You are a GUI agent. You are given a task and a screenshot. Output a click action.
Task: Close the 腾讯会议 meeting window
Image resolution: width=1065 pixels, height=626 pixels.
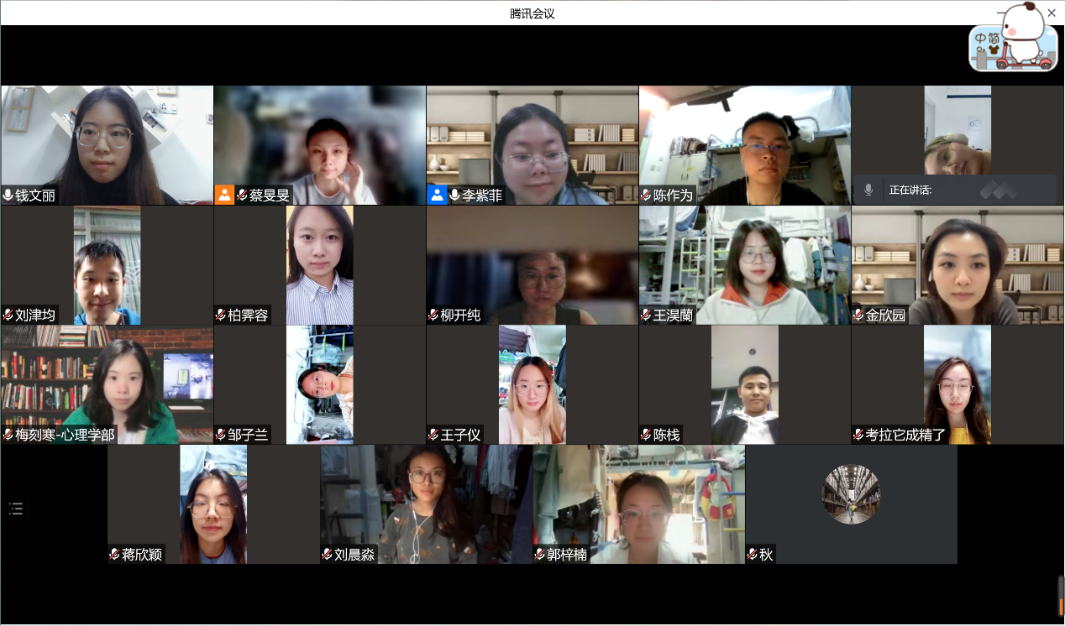click(1051, 13)
